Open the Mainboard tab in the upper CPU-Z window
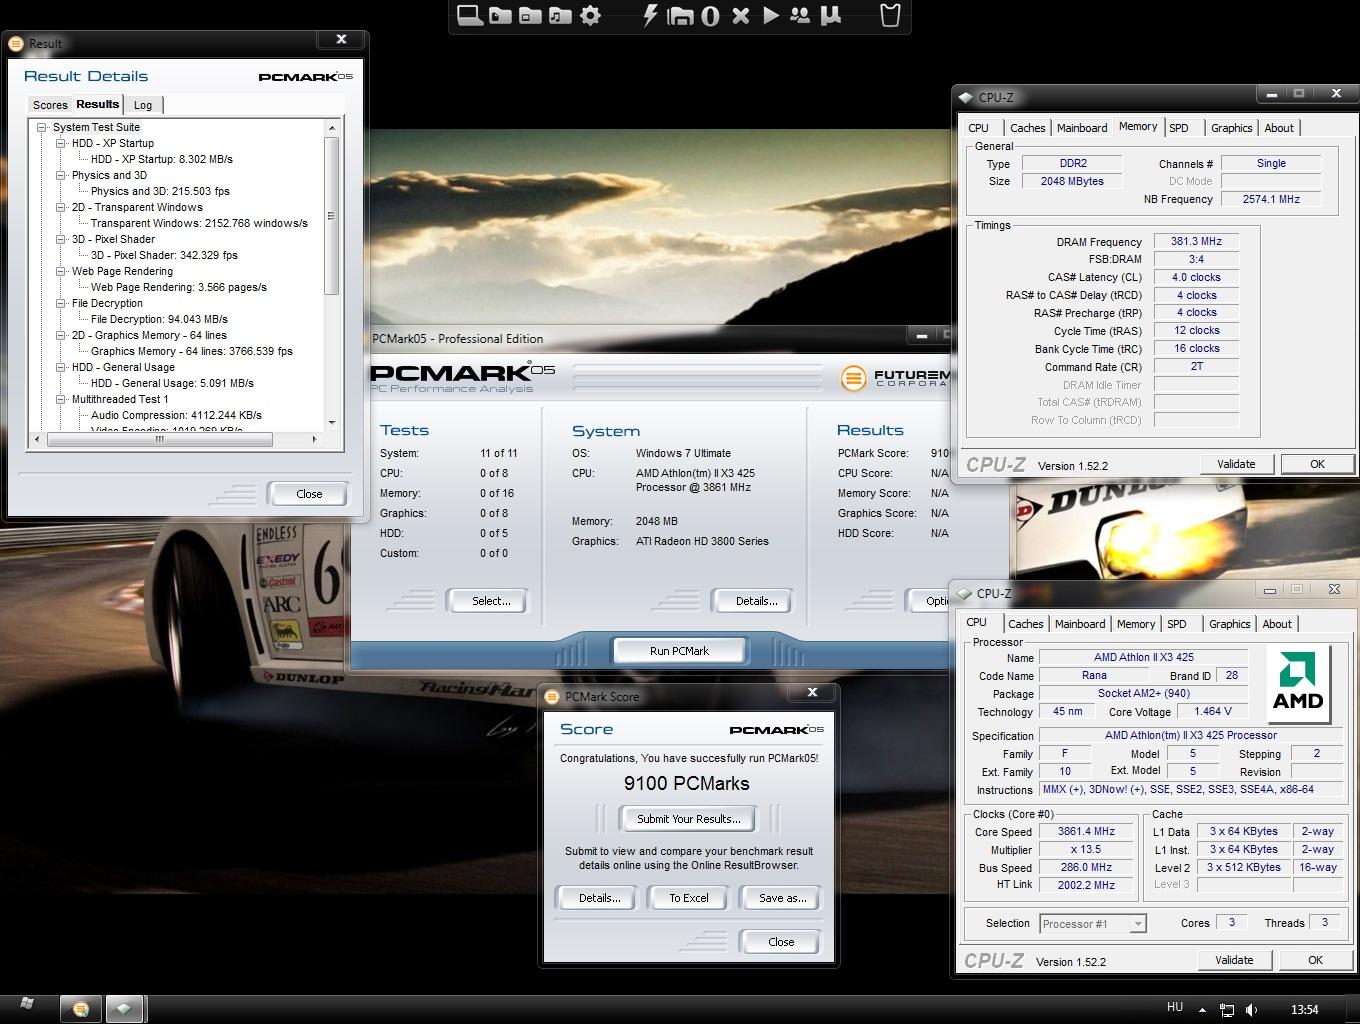Screen dimensions: 1360x1024 point(1082,128)
